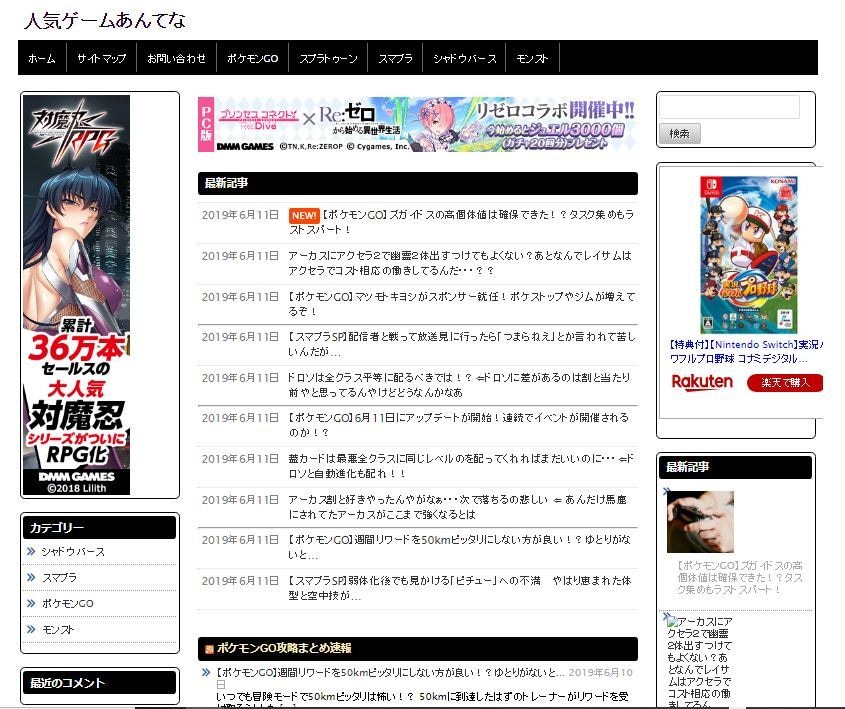Open article about ドロシは全クラス平等に配るべき
The width and height of the screenshot is (845, 709).
[459, 385]
